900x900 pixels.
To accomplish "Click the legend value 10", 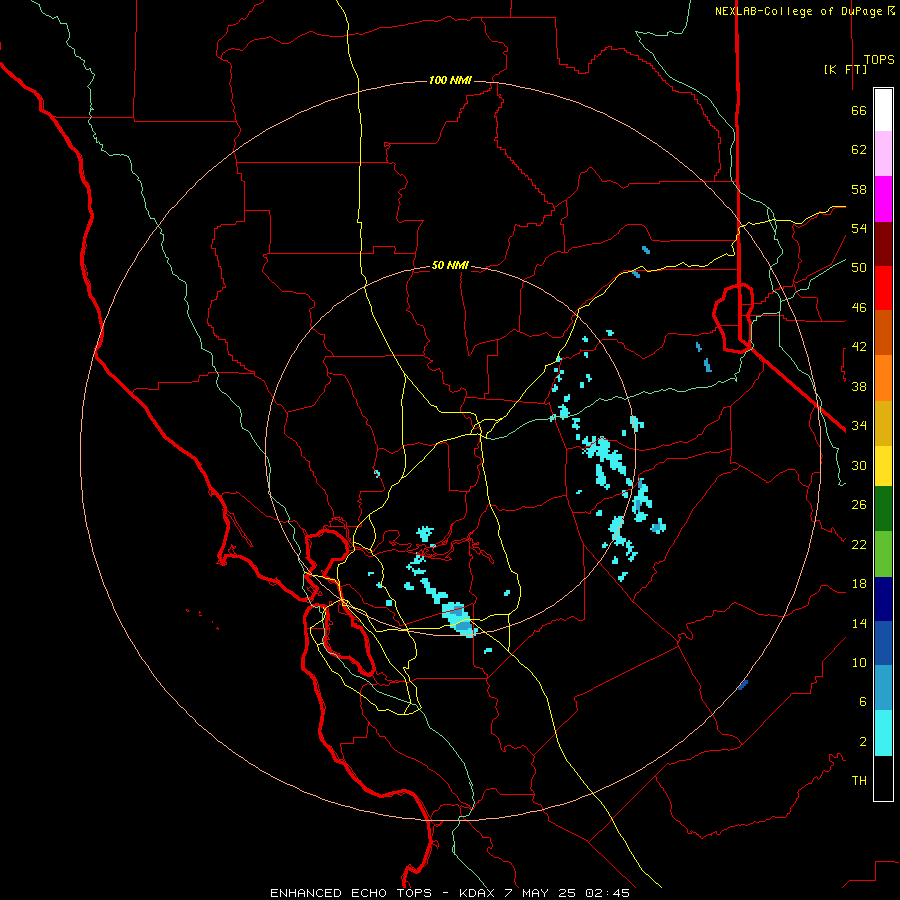I will coord(859,662).
